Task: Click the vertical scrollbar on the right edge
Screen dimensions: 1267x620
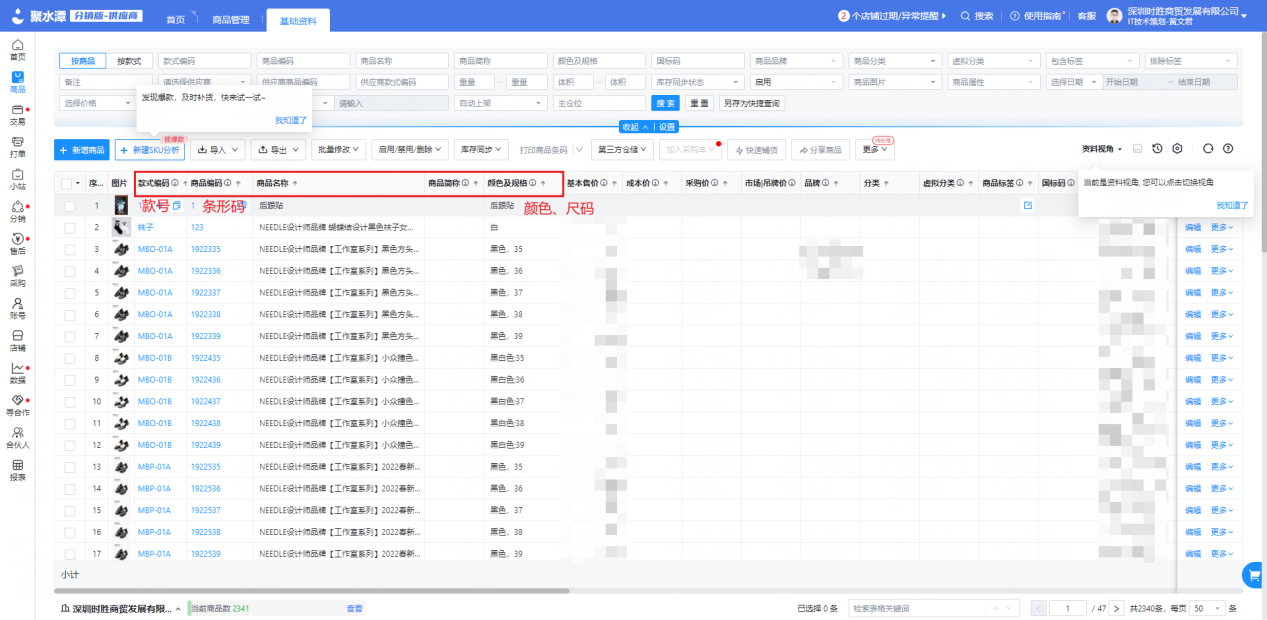Action: (x=1262, y=140)
